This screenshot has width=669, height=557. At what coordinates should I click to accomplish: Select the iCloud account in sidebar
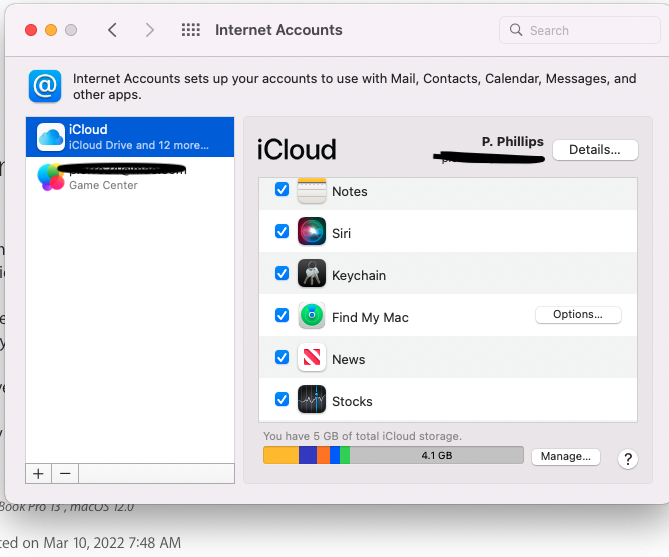tap(130, 137)
